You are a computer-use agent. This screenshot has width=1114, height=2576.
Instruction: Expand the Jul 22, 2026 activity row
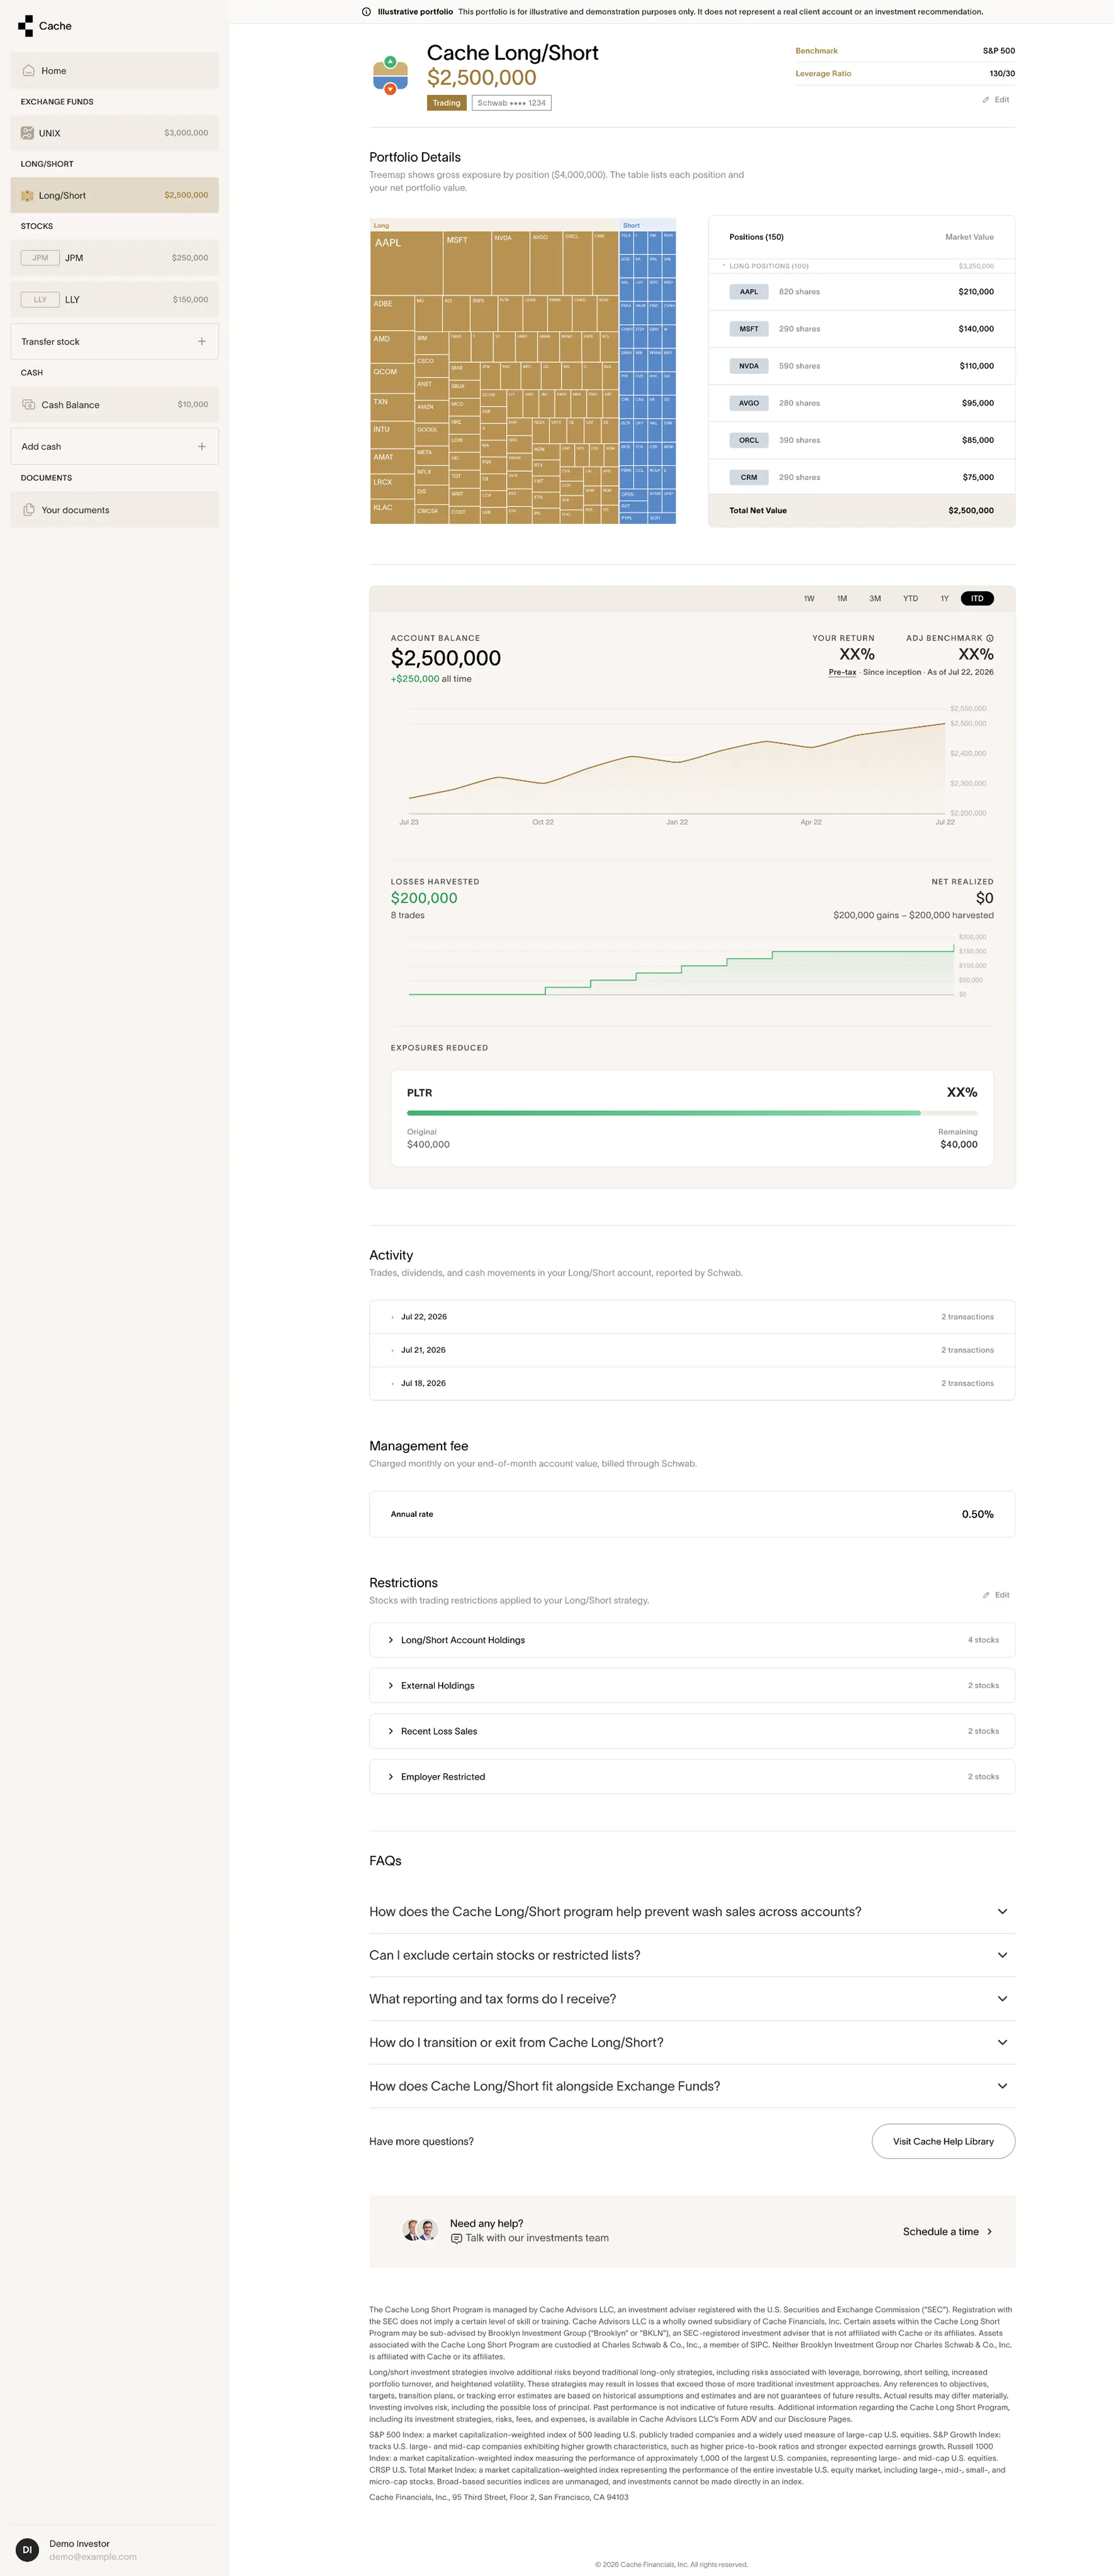[692, 1317]
